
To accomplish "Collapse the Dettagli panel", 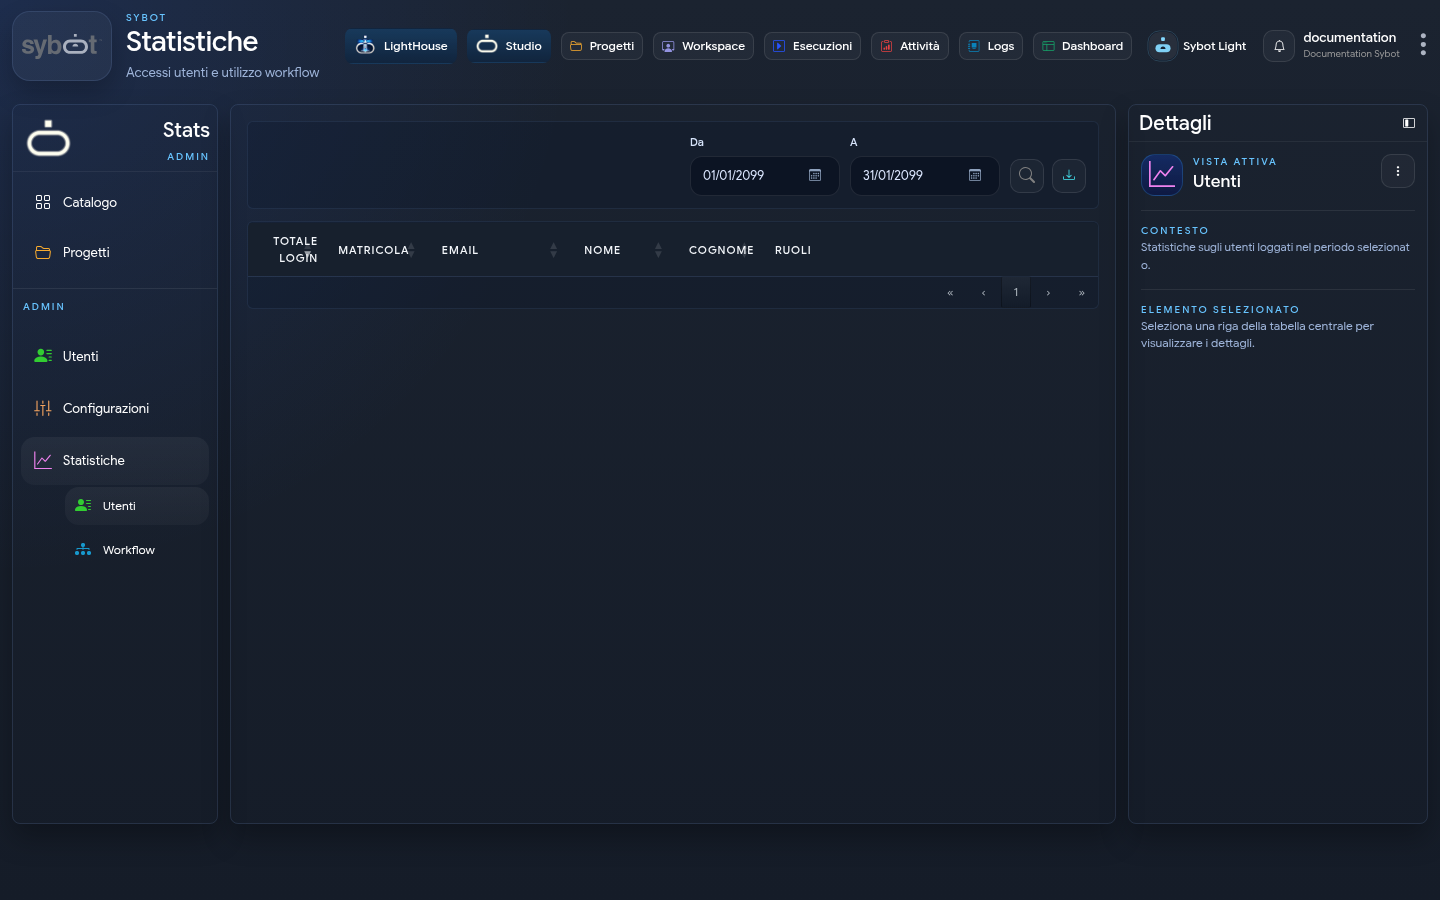I will pos(1409,123).
